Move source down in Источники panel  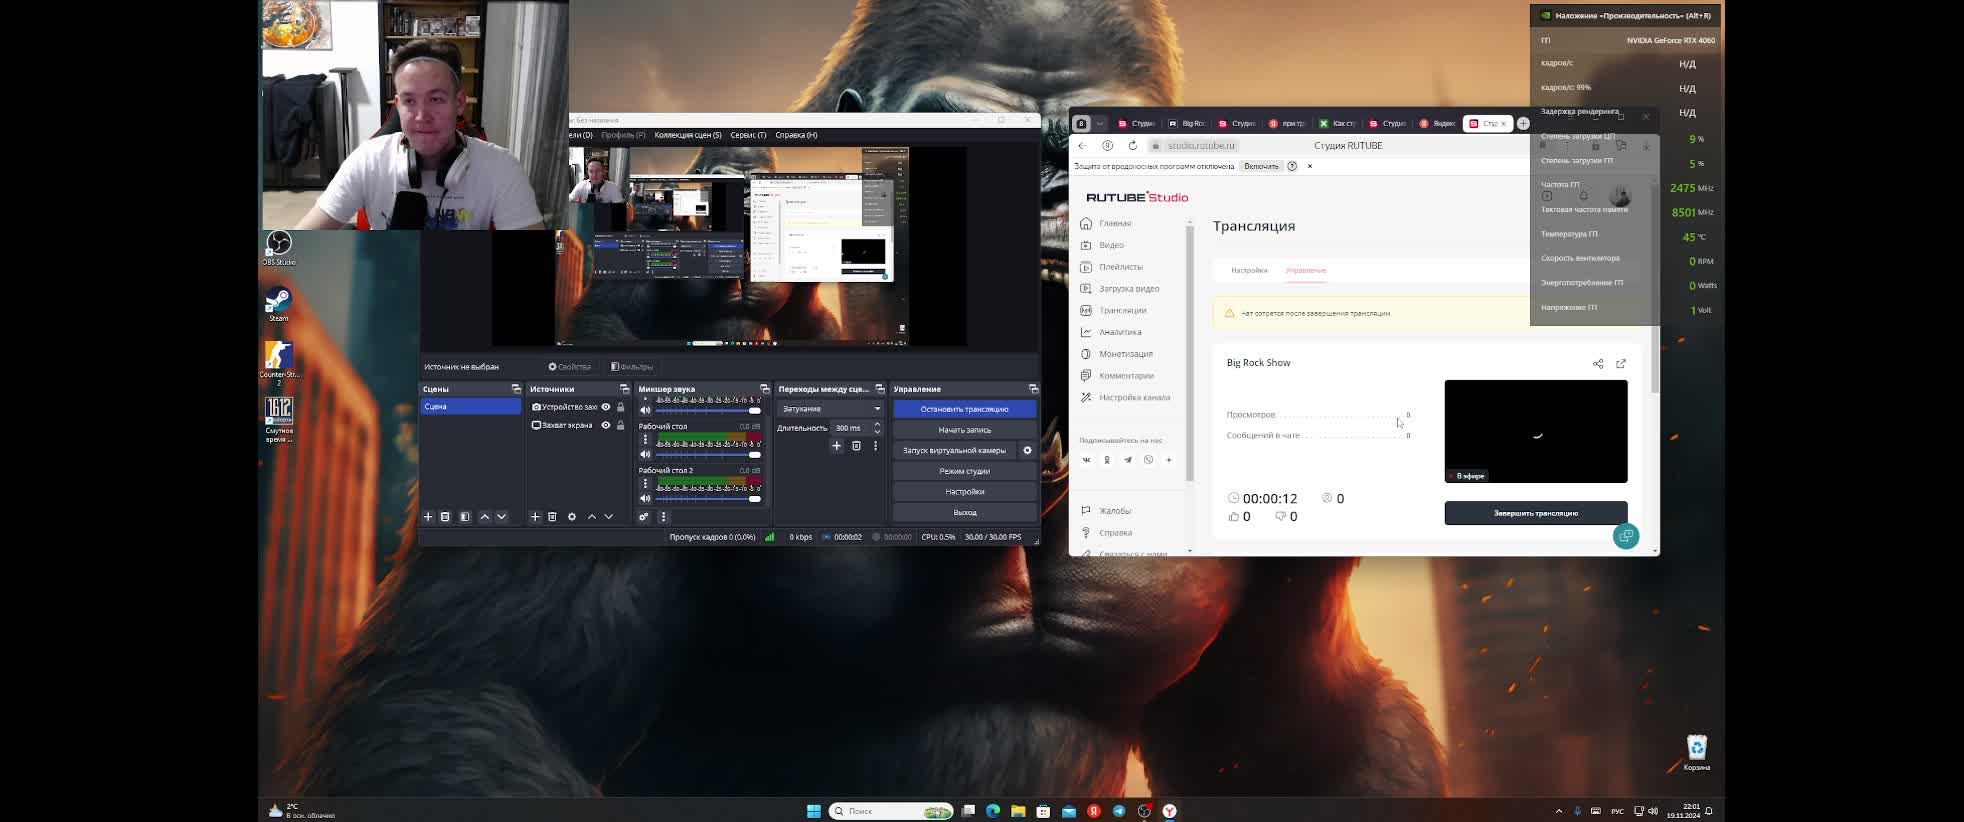coord(608,517)
